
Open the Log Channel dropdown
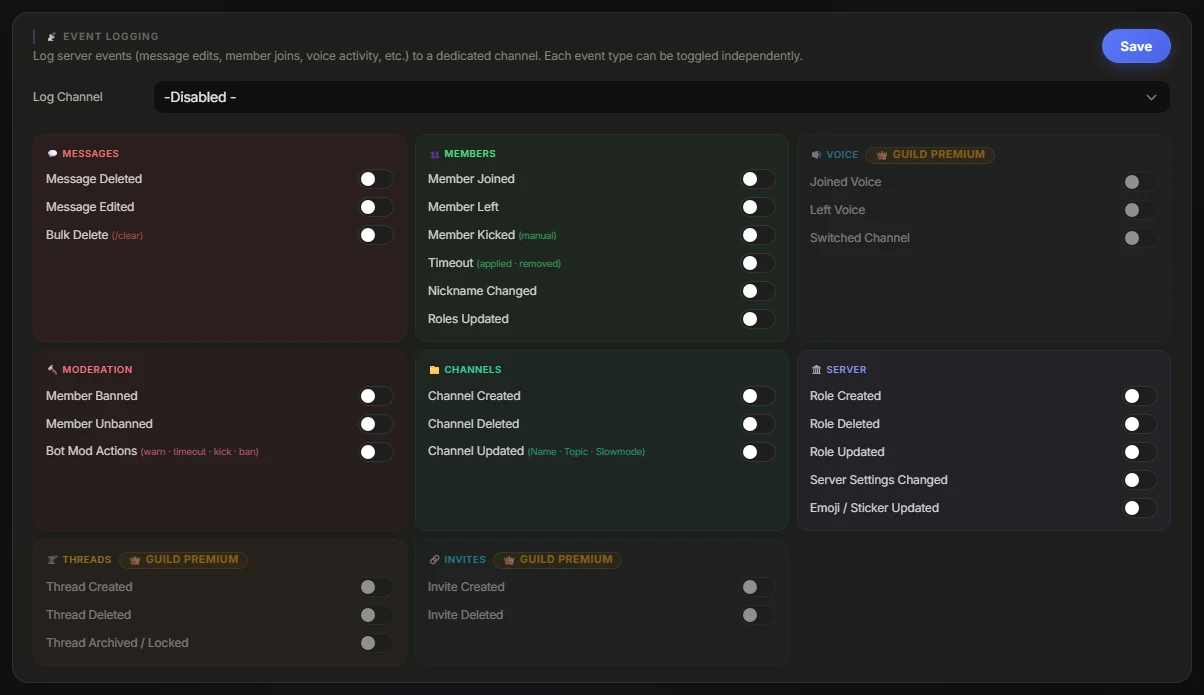tap(662, 97)
